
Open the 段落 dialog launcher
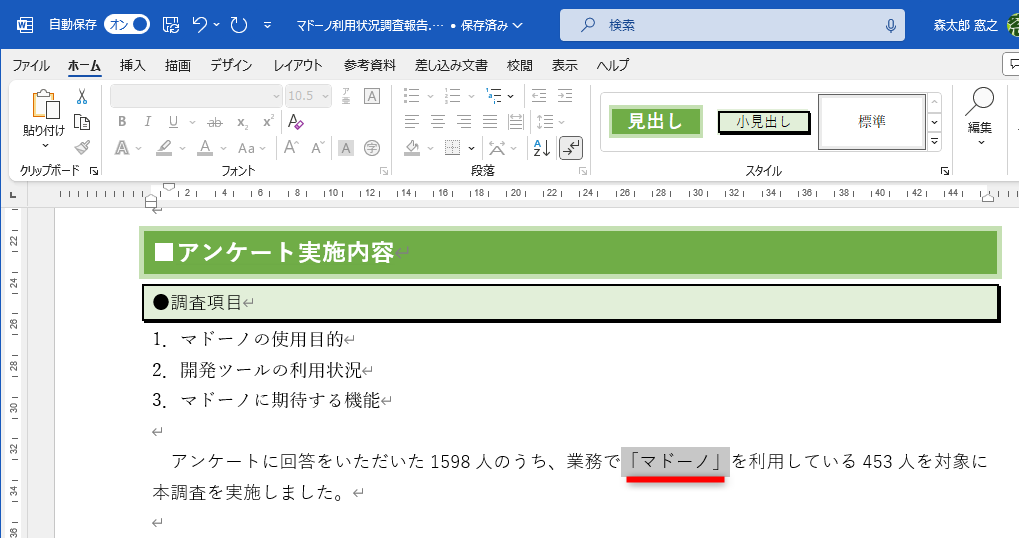(x=582, y=171)
